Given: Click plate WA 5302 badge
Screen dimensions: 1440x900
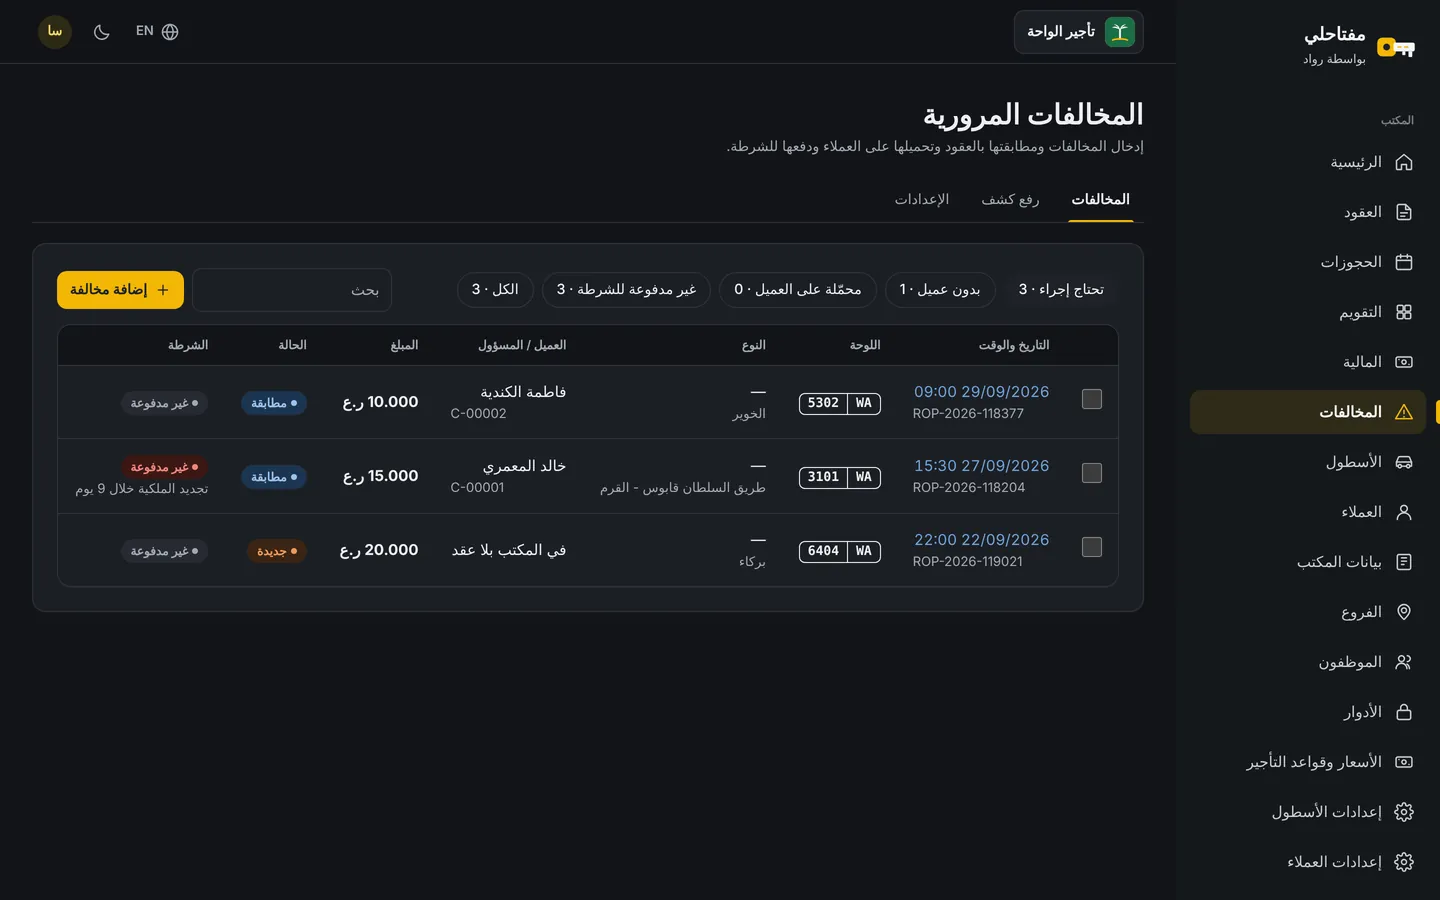Looking at the screenshot, I should click(x=840, y=403).
